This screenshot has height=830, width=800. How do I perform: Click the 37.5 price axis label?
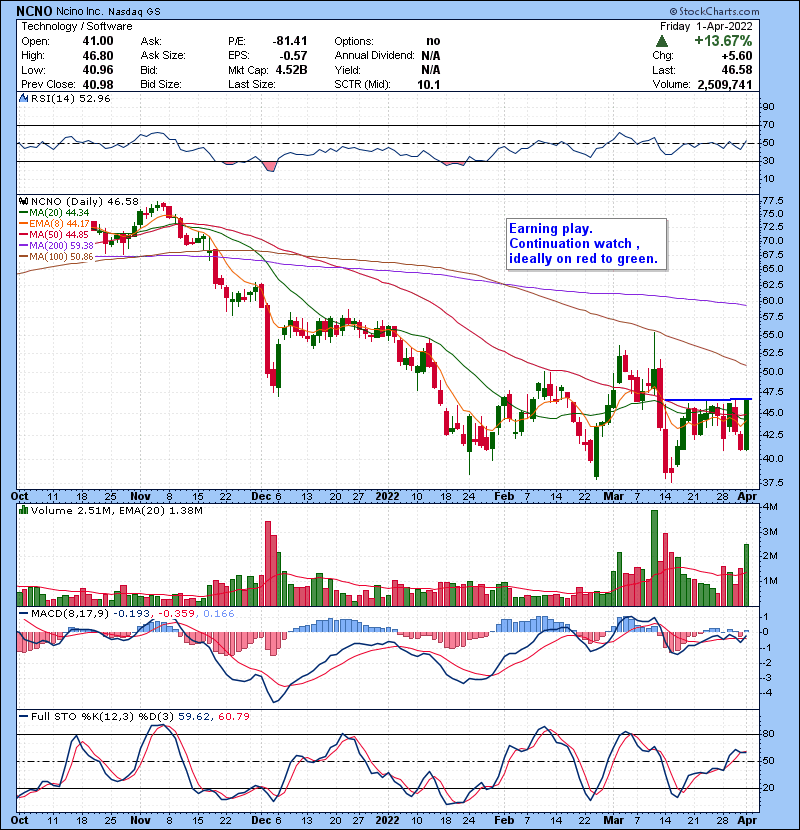point(772,483)
